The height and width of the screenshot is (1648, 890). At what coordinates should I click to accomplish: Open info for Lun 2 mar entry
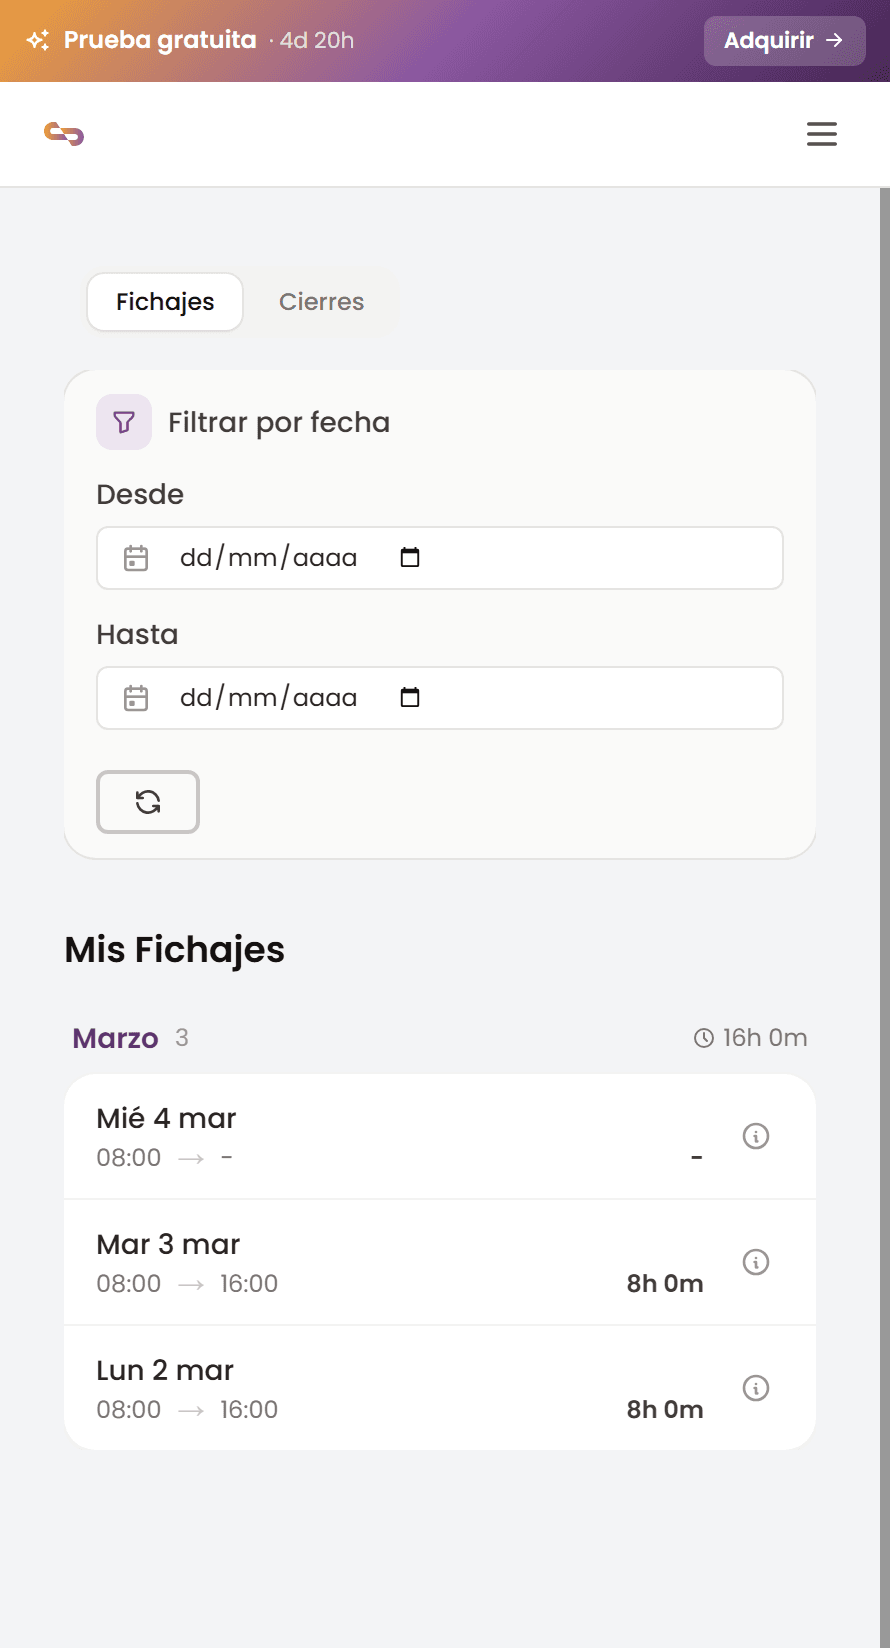point(756,1388)
